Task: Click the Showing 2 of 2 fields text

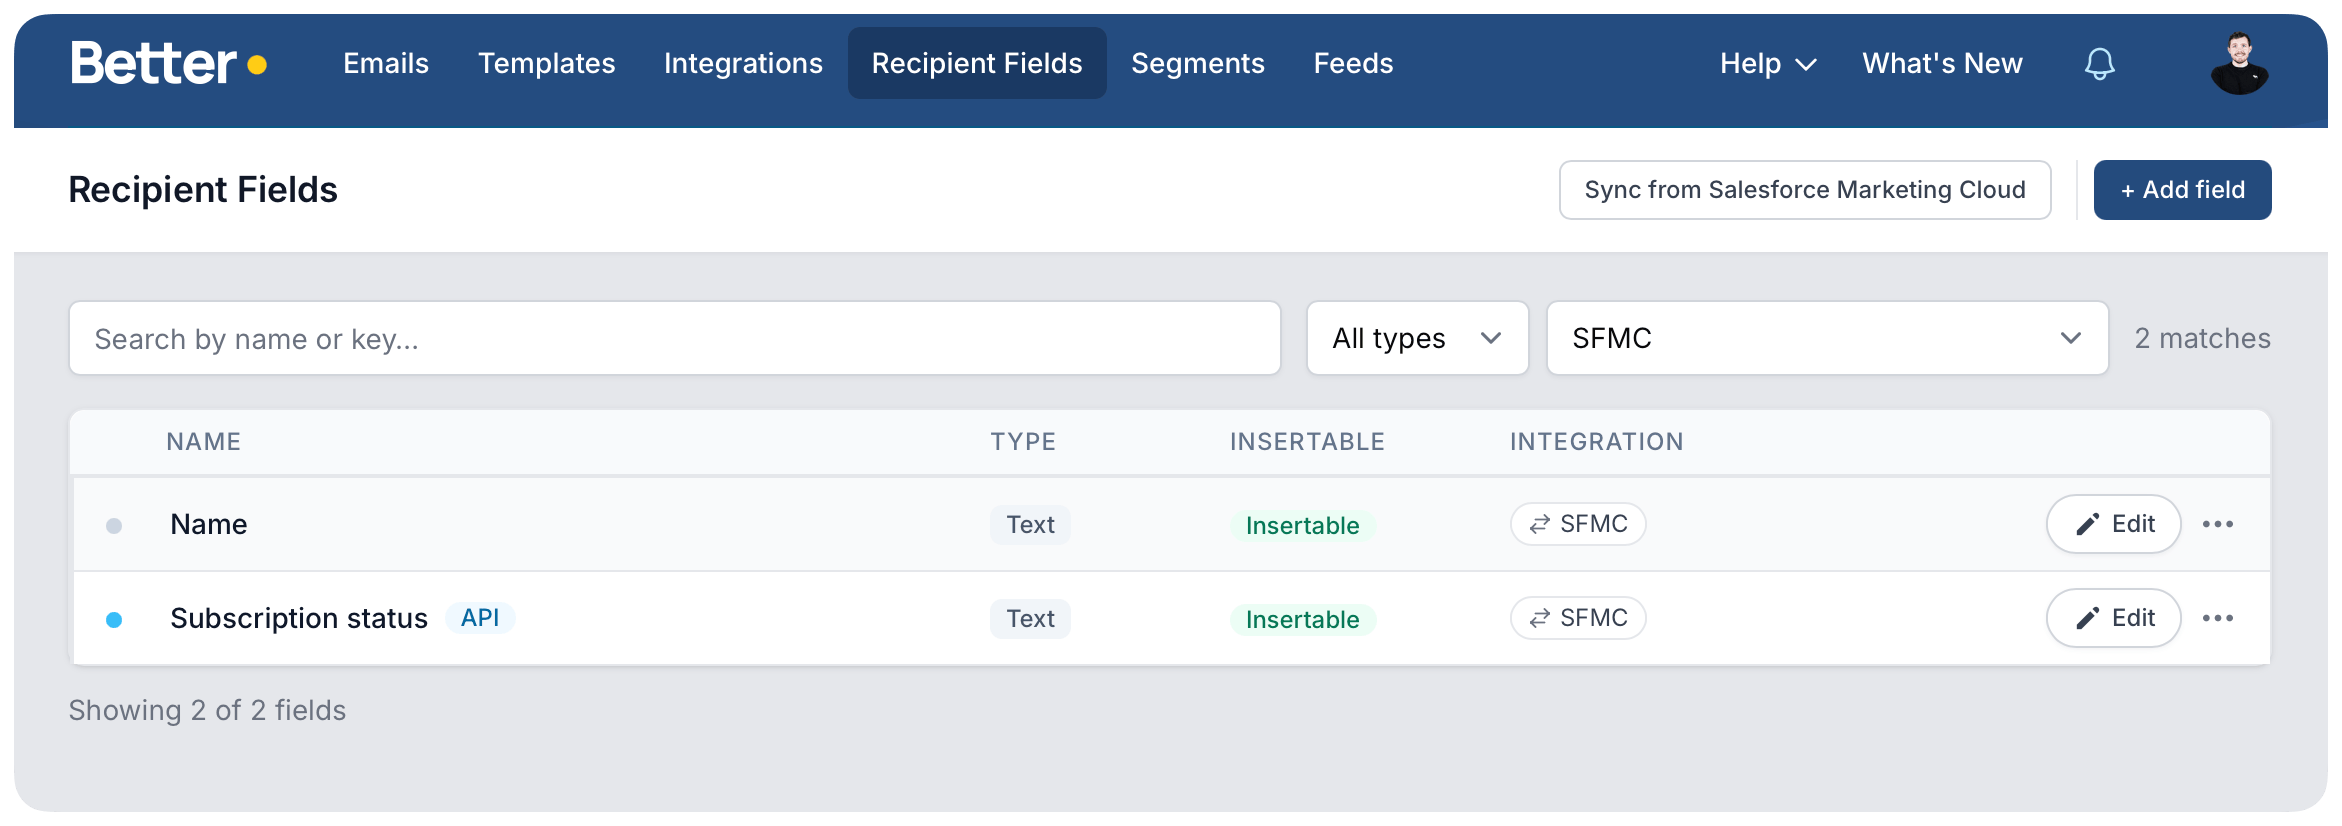Action: pos(207,710)
